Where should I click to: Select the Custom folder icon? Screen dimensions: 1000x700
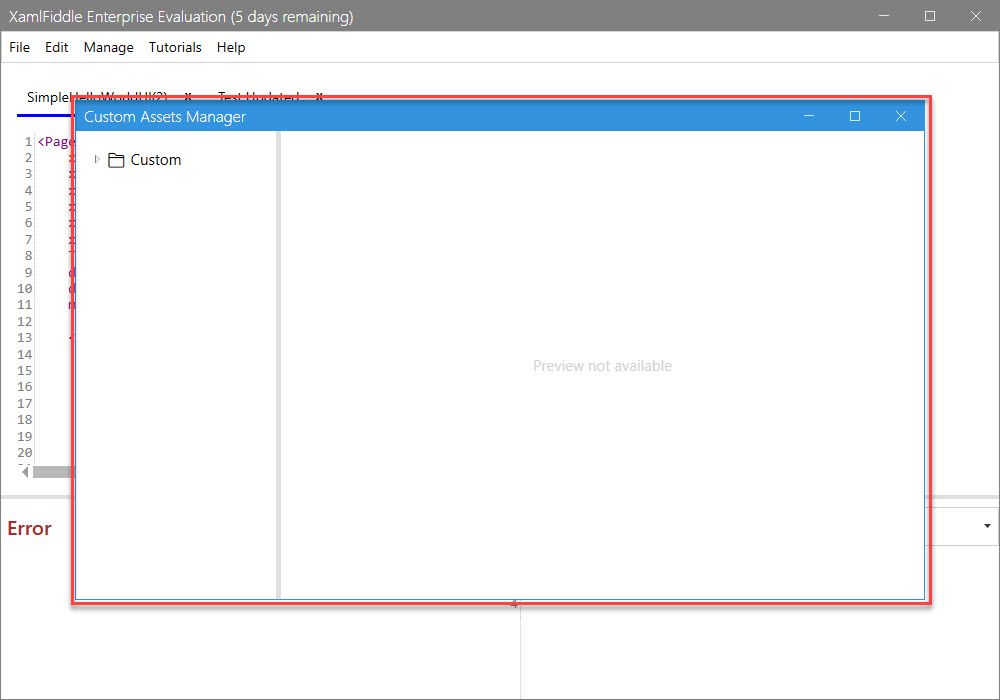[x=116, y=160]
